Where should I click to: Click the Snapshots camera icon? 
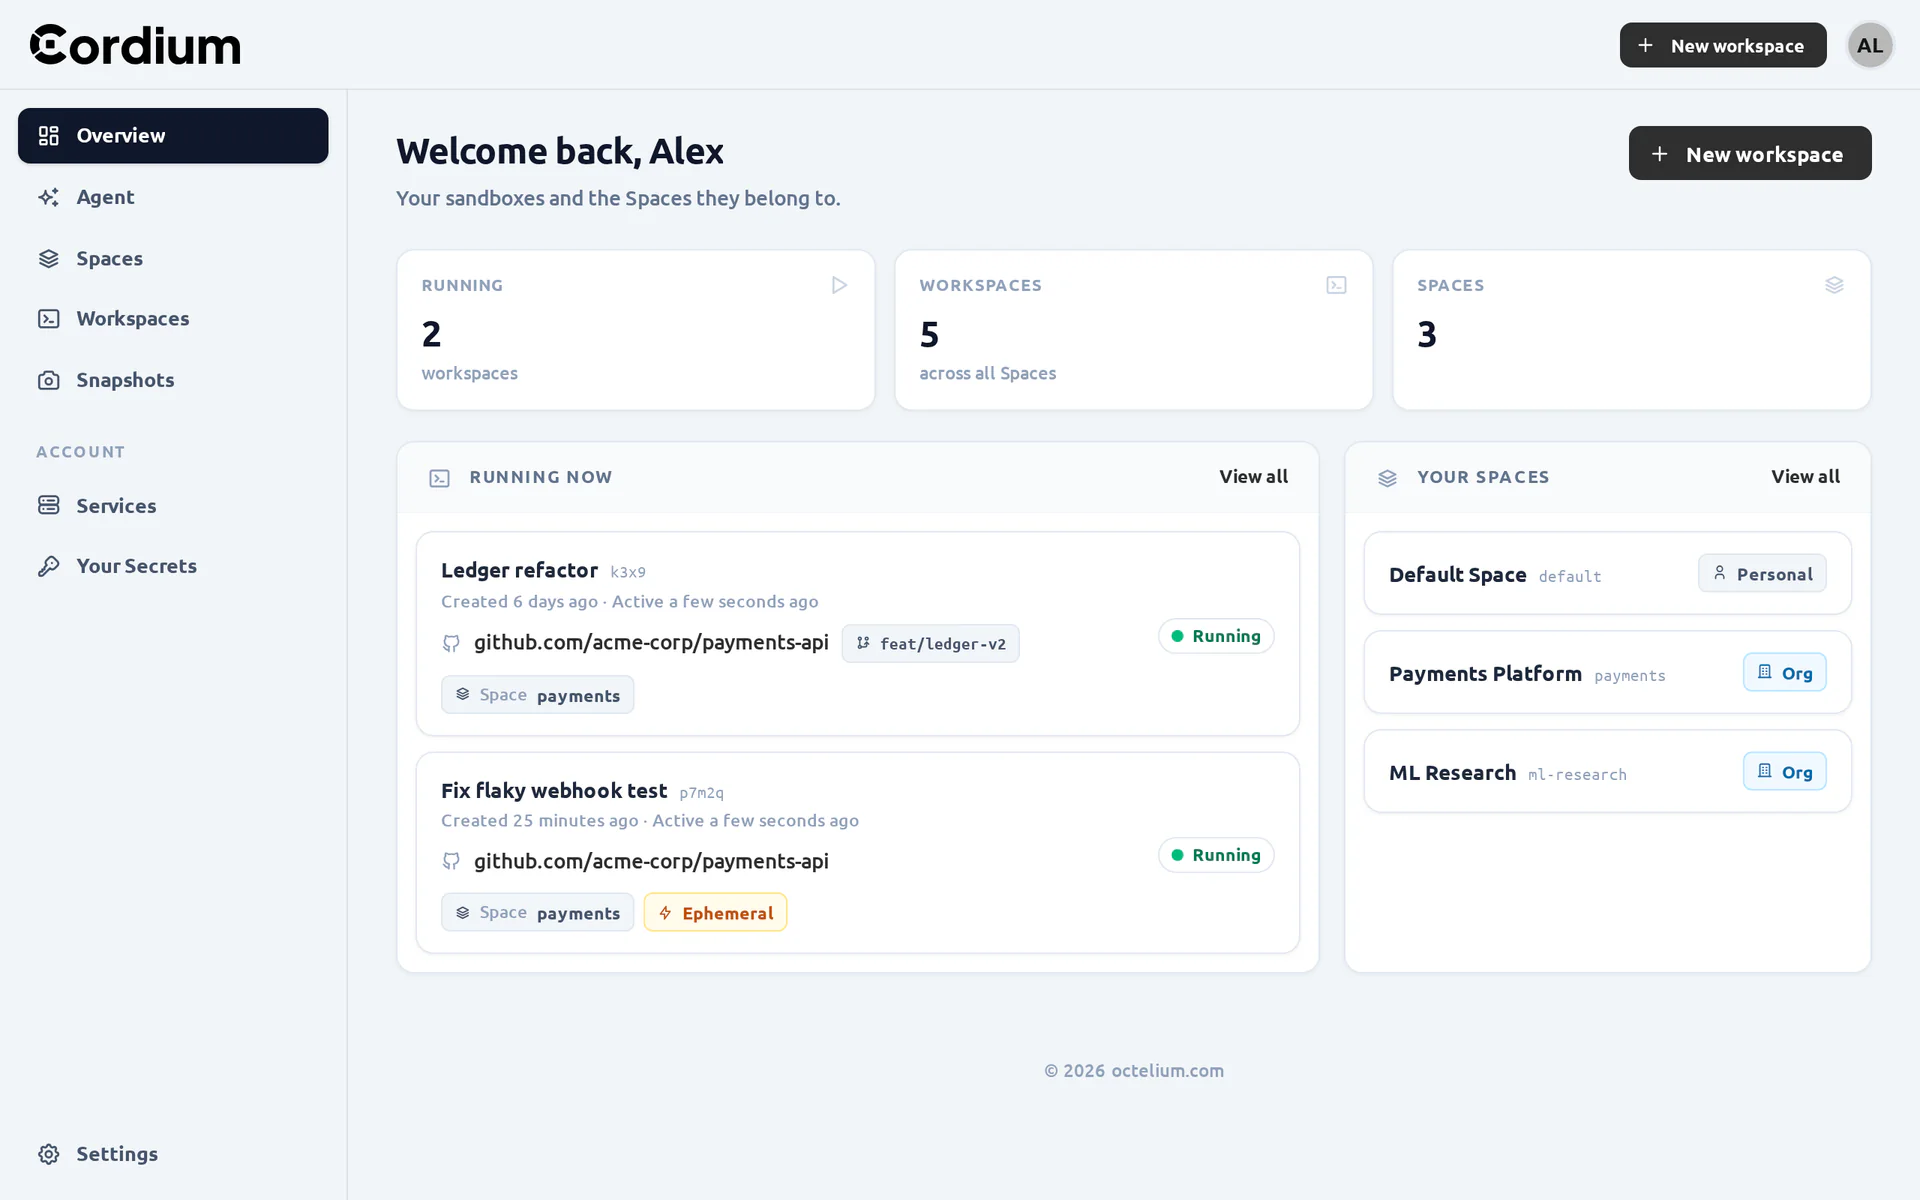[x=49, y=380]
